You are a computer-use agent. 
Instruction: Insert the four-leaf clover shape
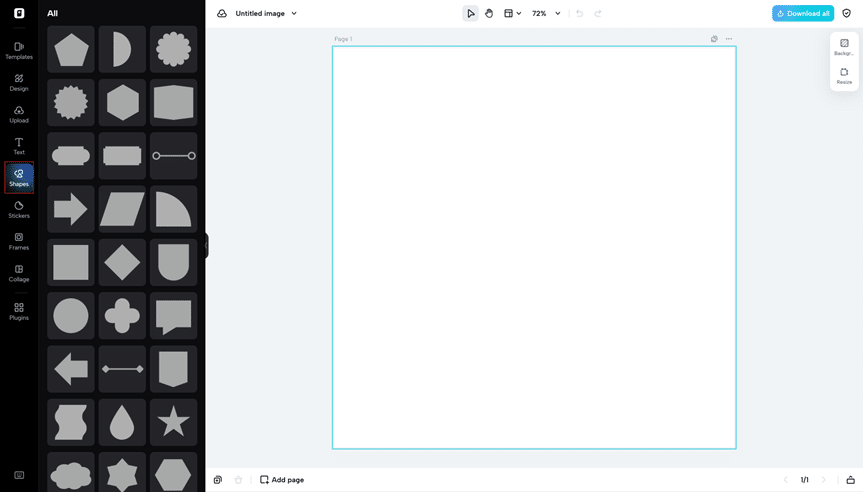122,316
